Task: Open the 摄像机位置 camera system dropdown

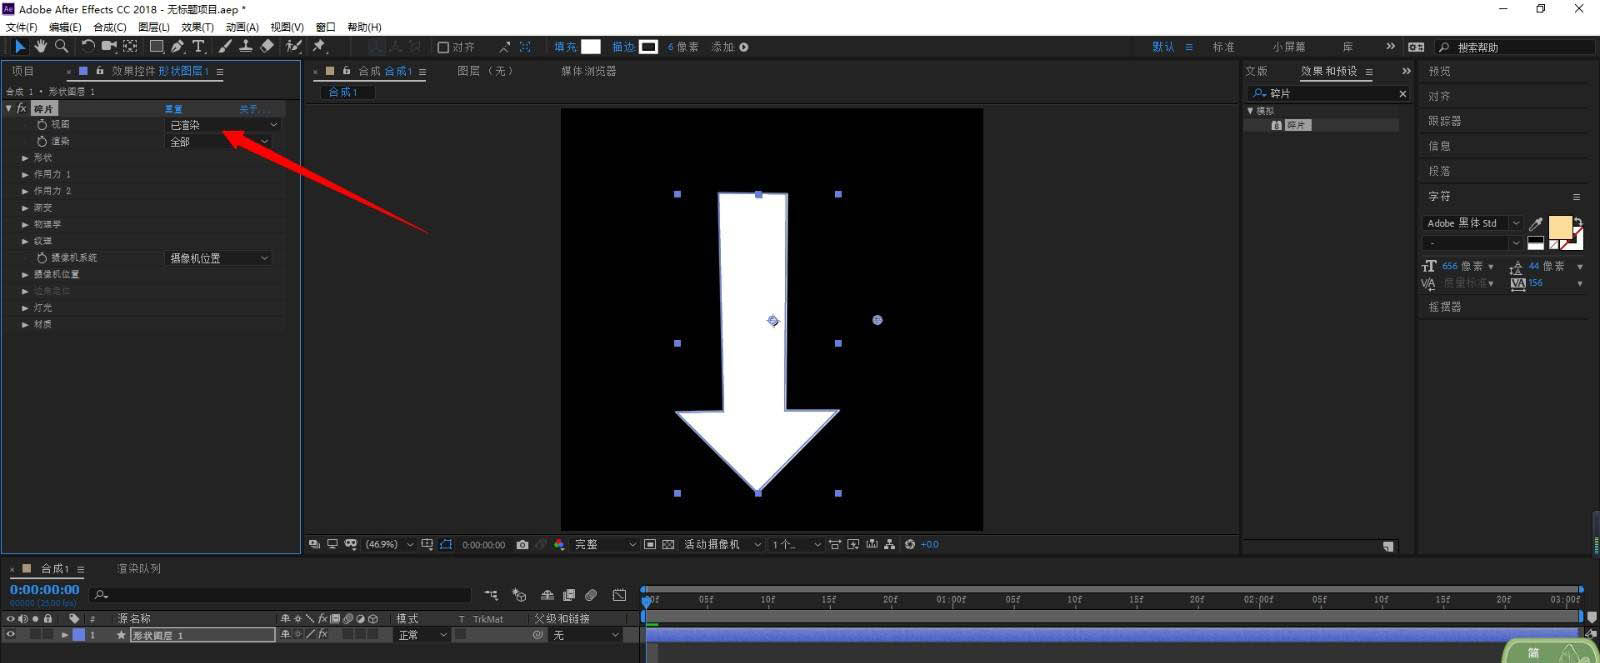Action: pyautogui.click(x=218, y=258)
